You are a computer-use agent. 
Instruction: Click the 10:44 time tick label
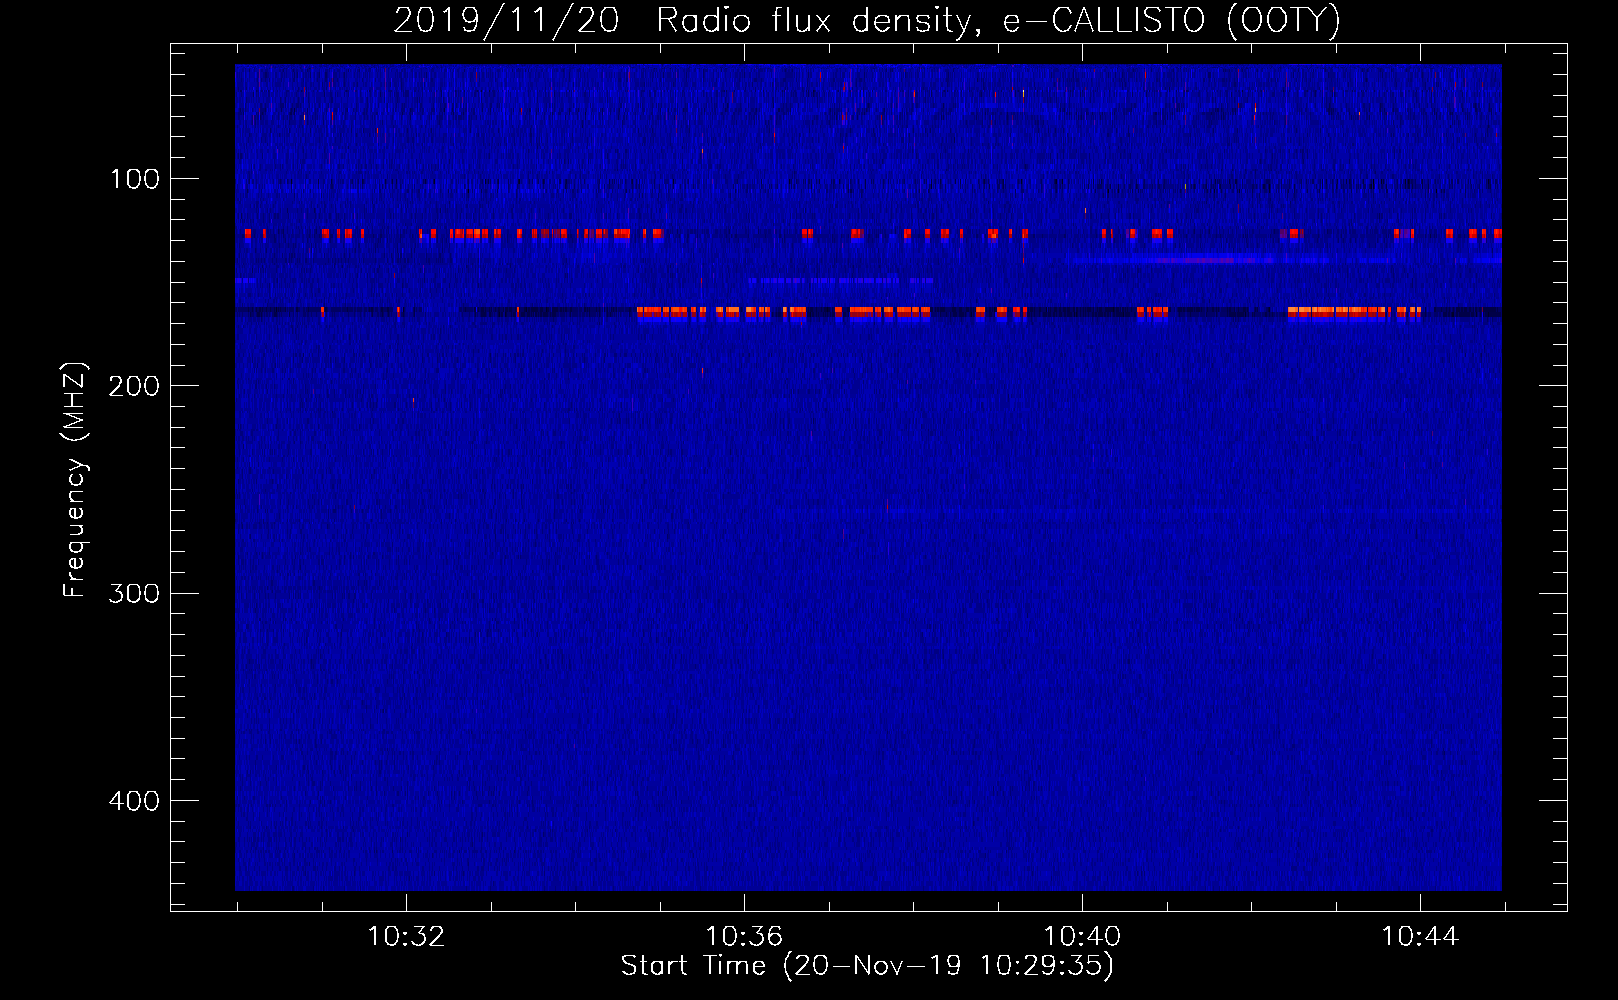(x=1420, y=937)
